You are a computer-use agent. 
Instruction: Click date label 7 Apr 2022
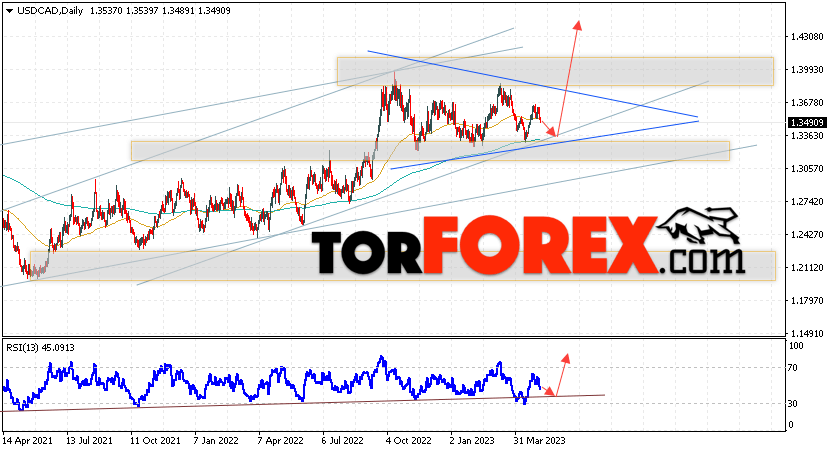click(x=280, y=441)
